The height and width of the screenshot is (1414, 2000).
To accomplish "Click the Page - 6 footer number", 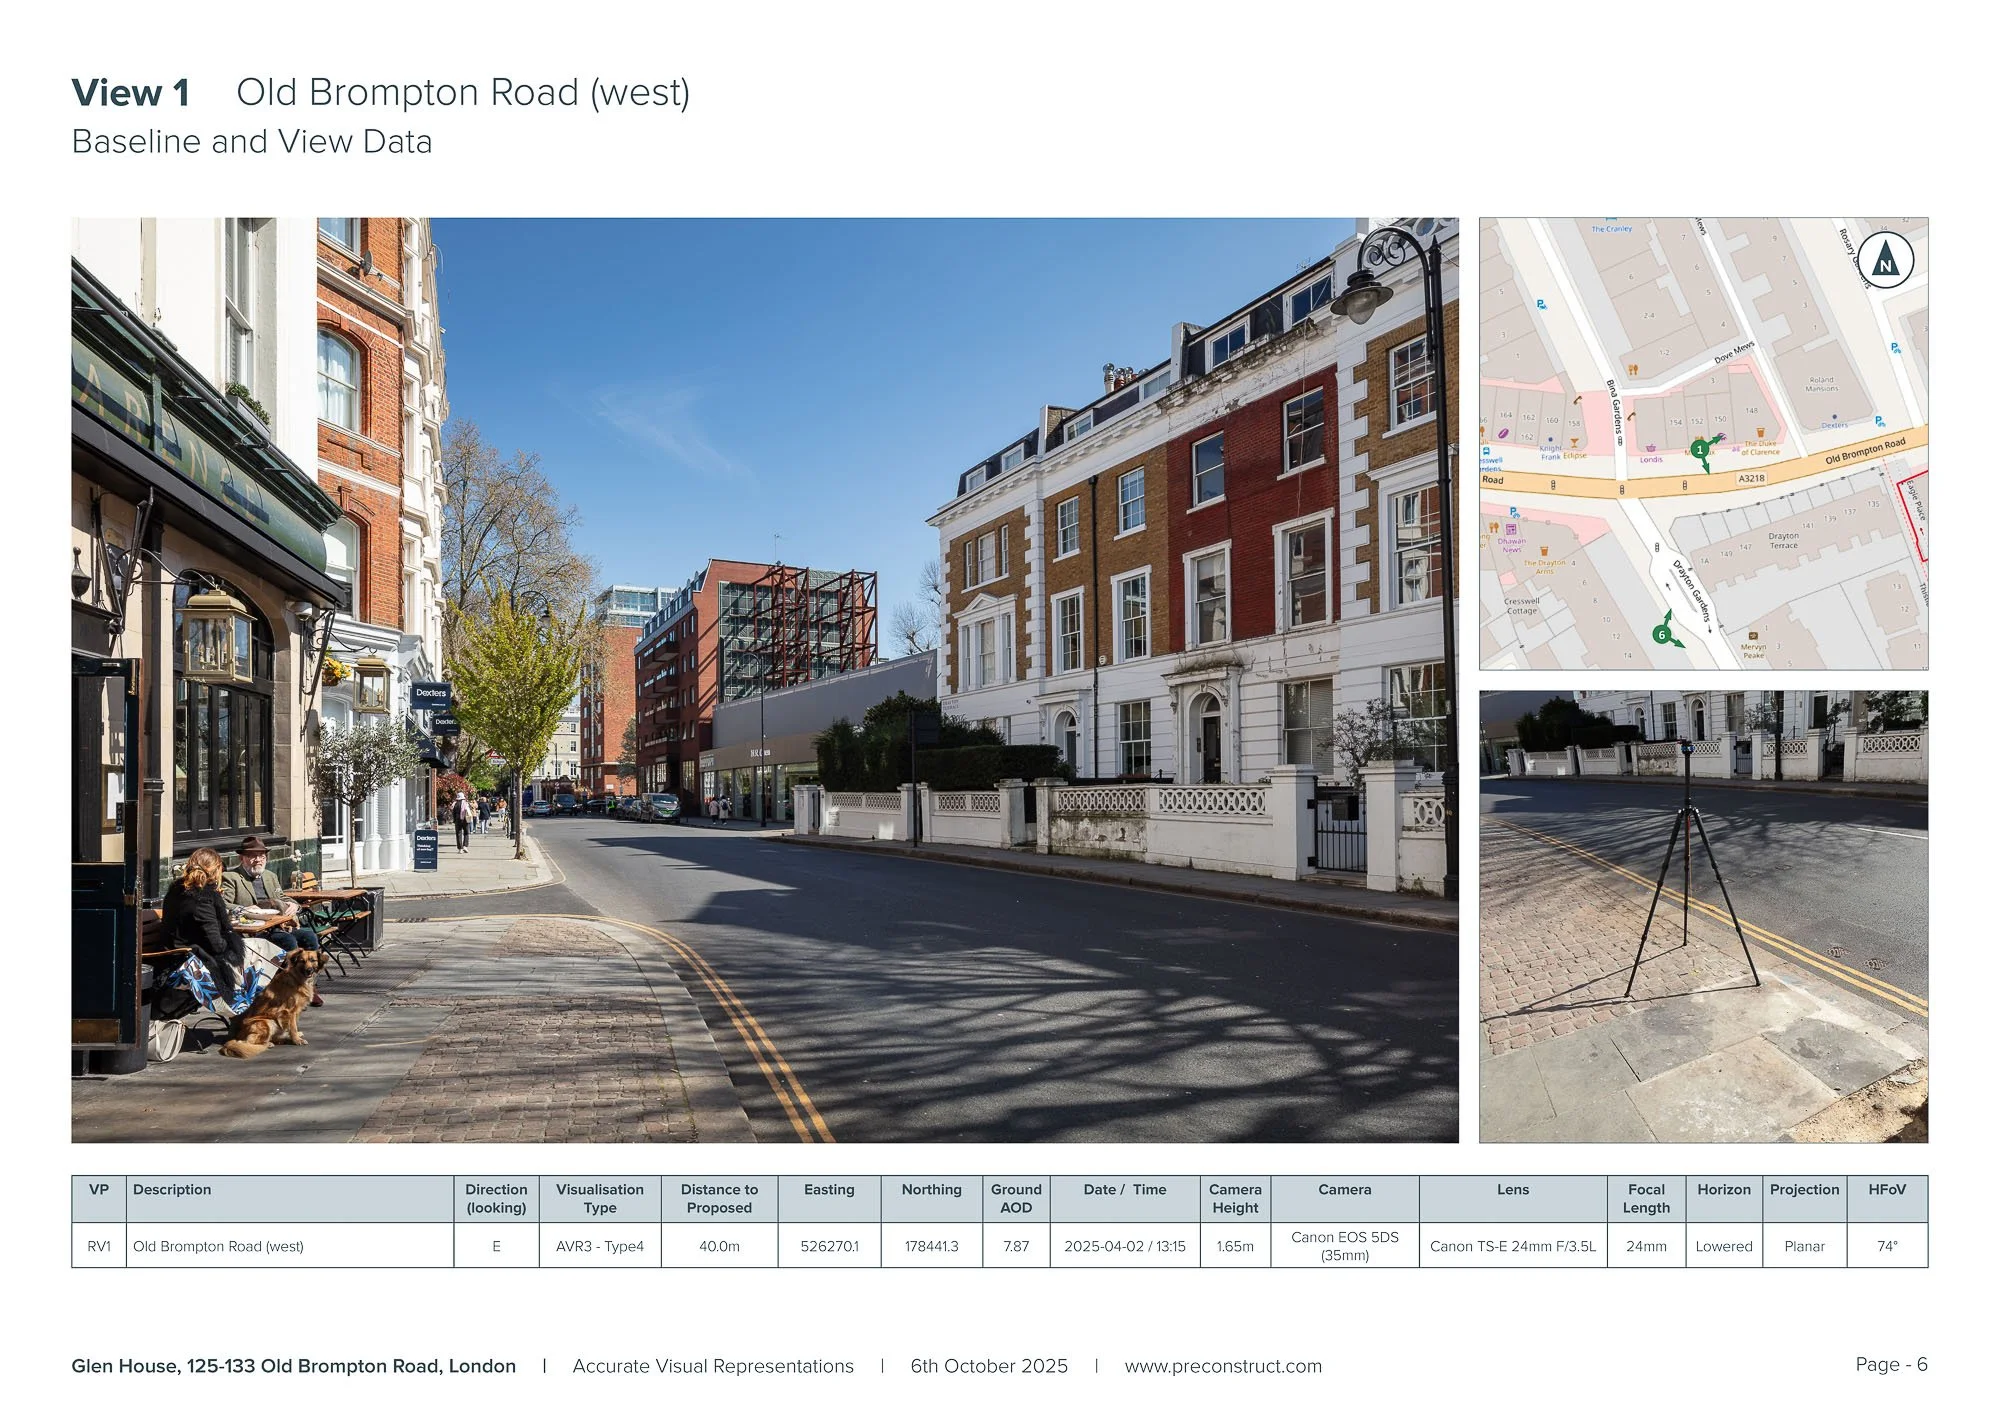I will (1890, 1365).
